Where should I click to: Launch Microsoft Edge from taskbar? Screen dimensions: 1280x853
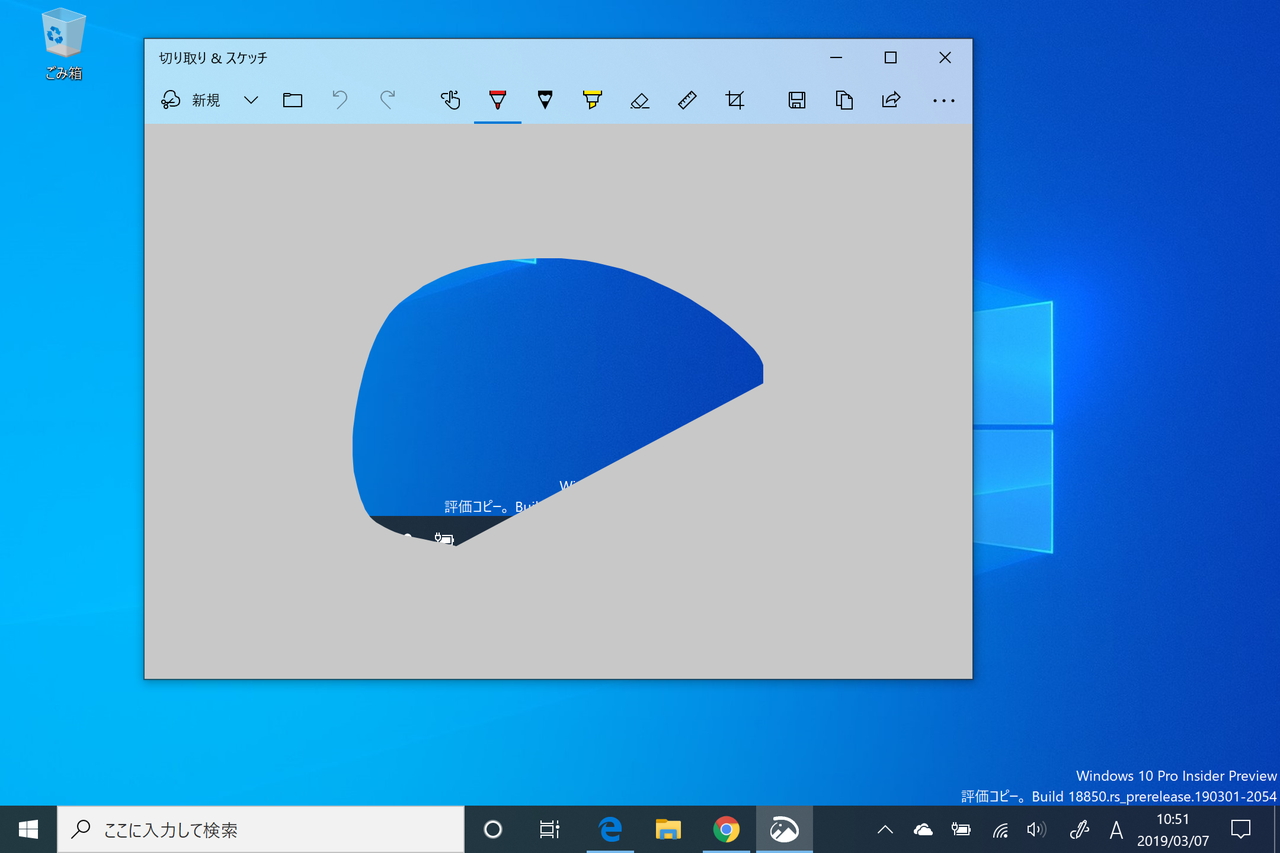coord(610,829)
